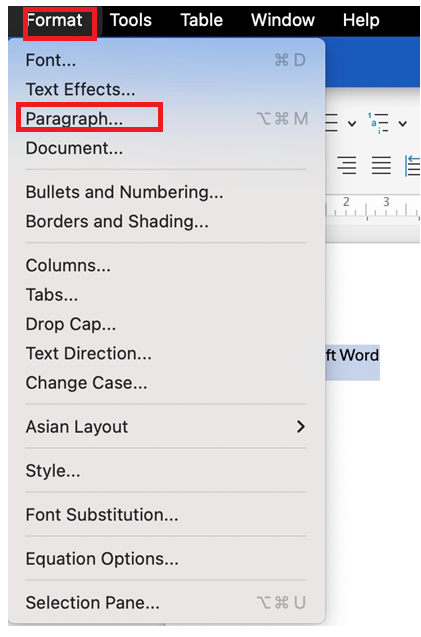Click the horizontal ruler
The image size is (421, 637).
click(x=373, y=208)
